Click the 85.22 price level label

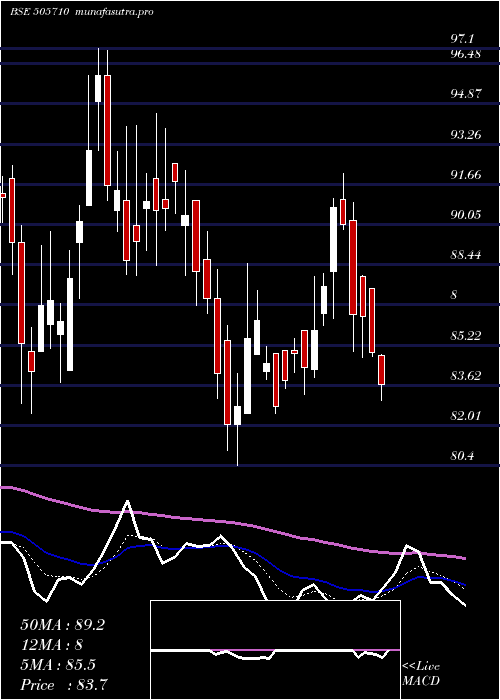466,335
